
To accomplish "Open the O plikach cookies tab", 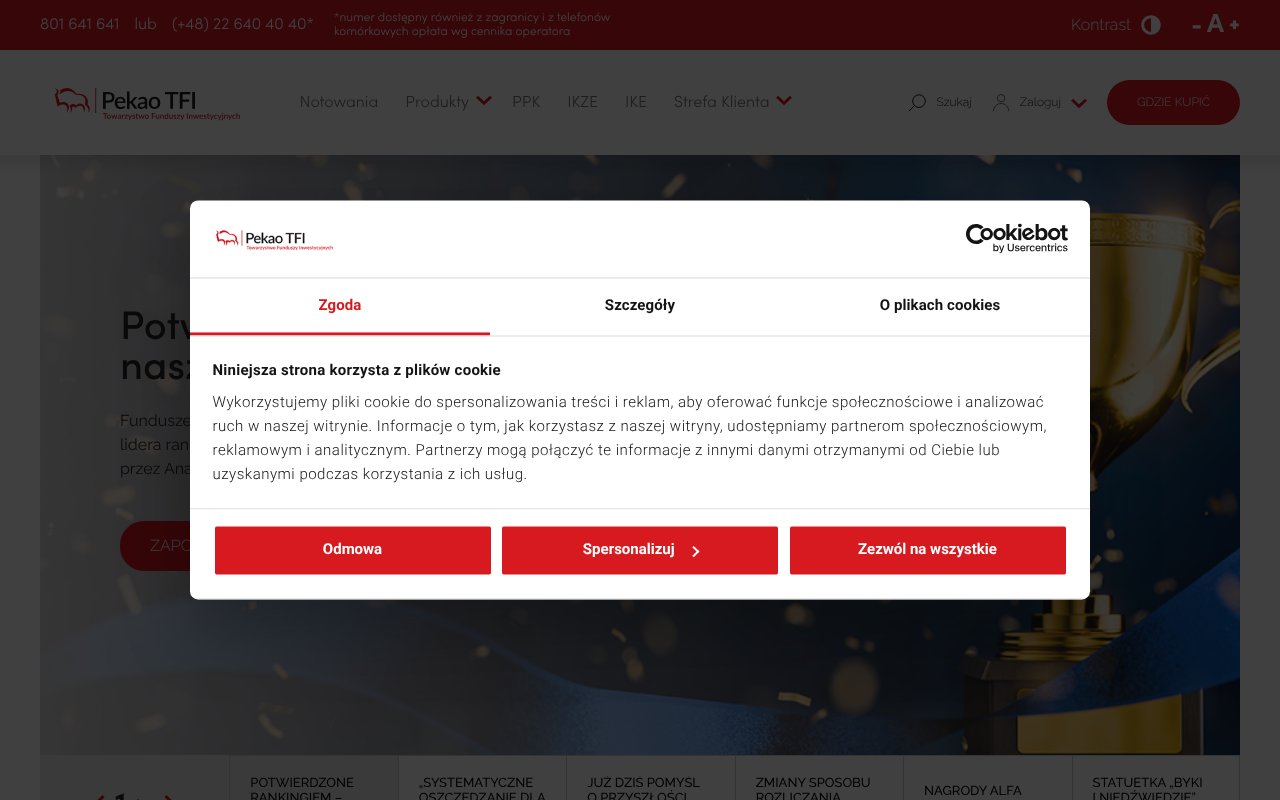I will (x=939, y=305).
